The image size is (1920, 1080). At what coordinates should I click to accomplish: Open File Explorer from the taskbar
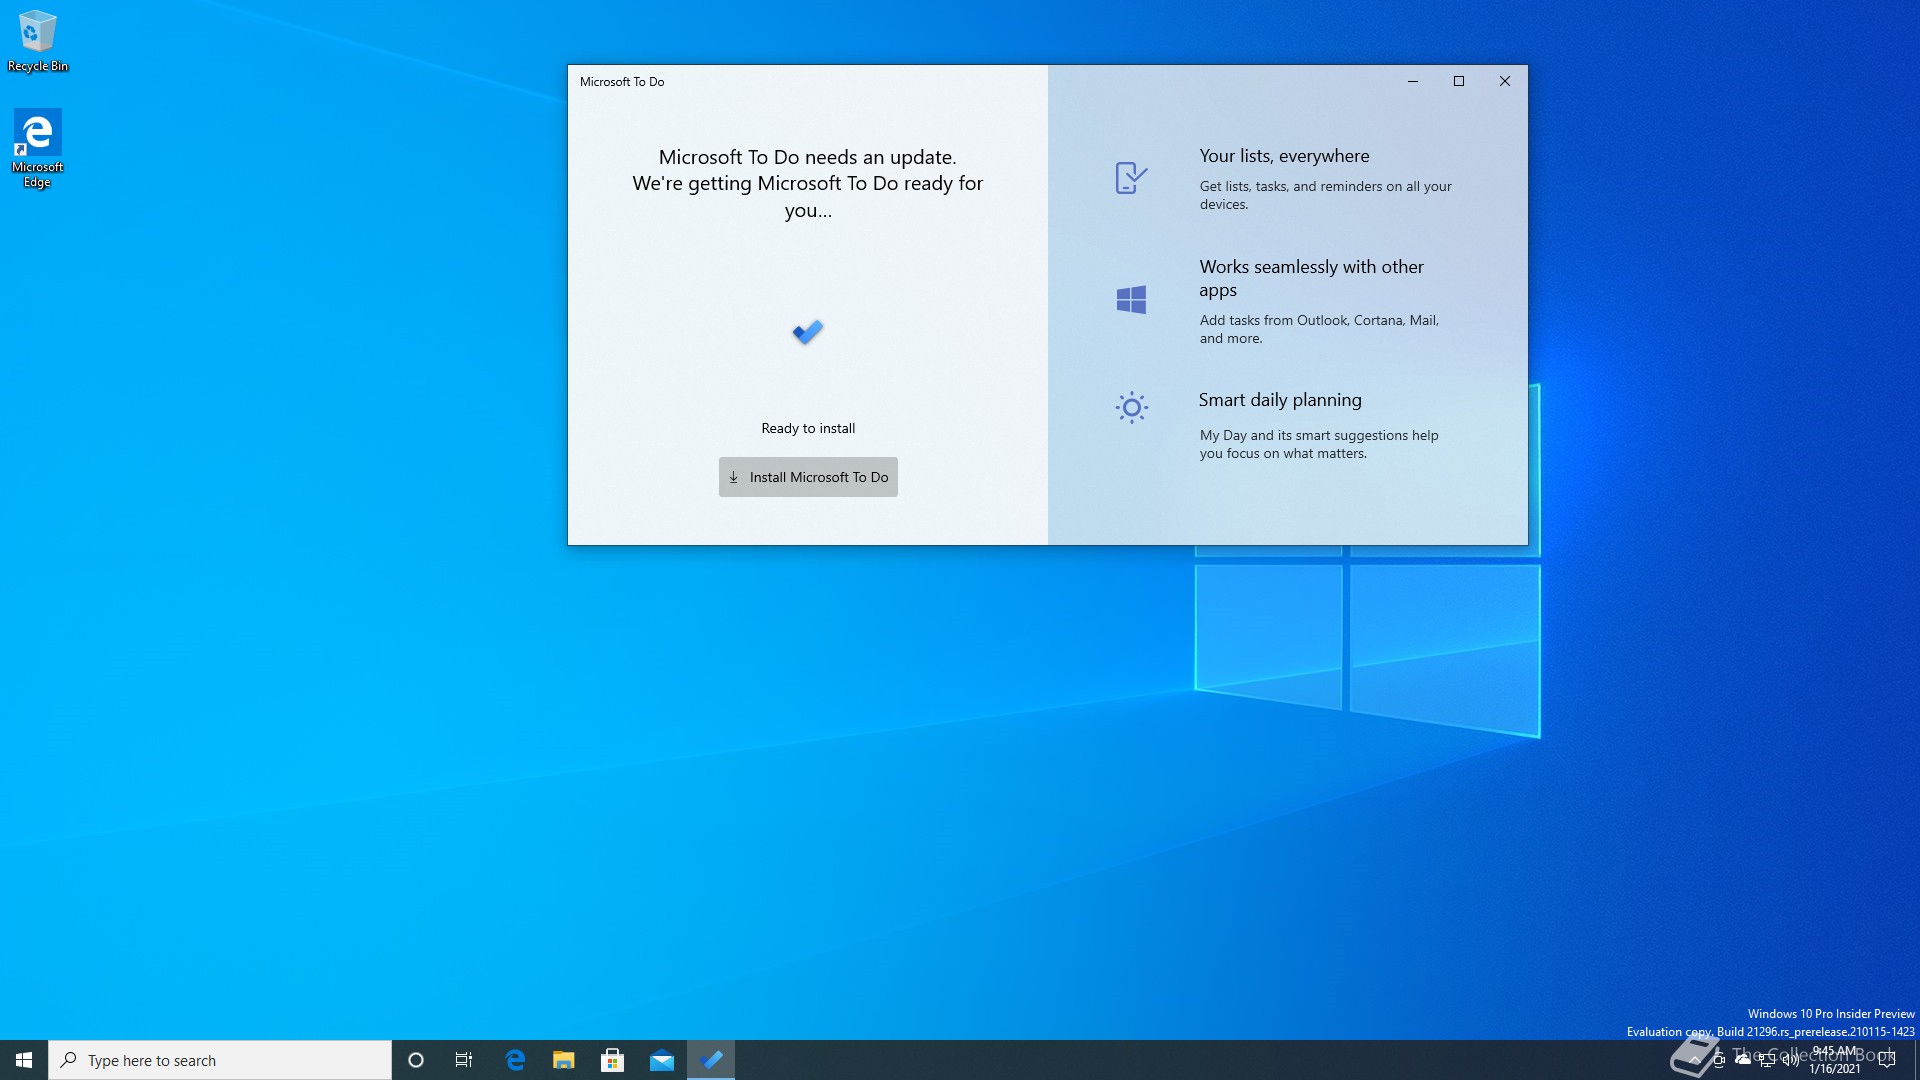tap(564, 1060)
